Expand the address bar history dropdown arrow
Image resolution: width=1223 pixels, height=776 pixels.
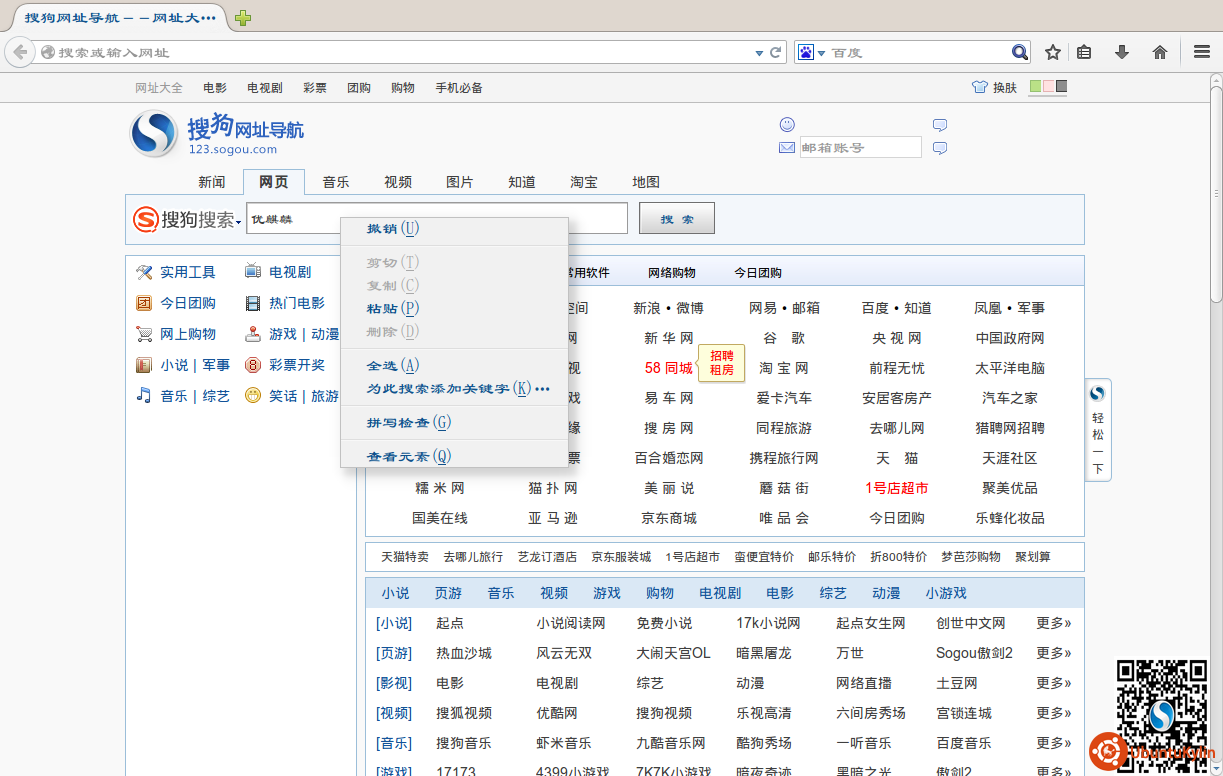(759, 52)
